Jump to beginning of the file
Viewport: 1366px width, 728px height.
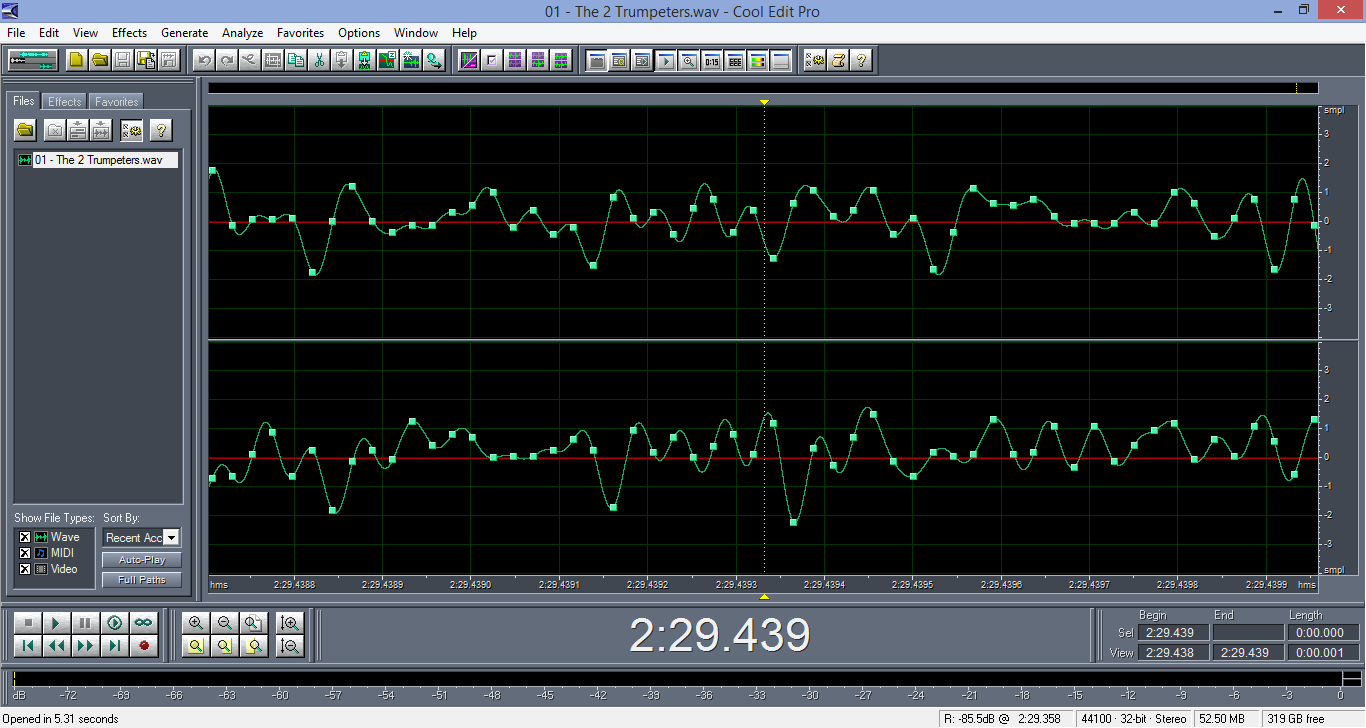28,646
